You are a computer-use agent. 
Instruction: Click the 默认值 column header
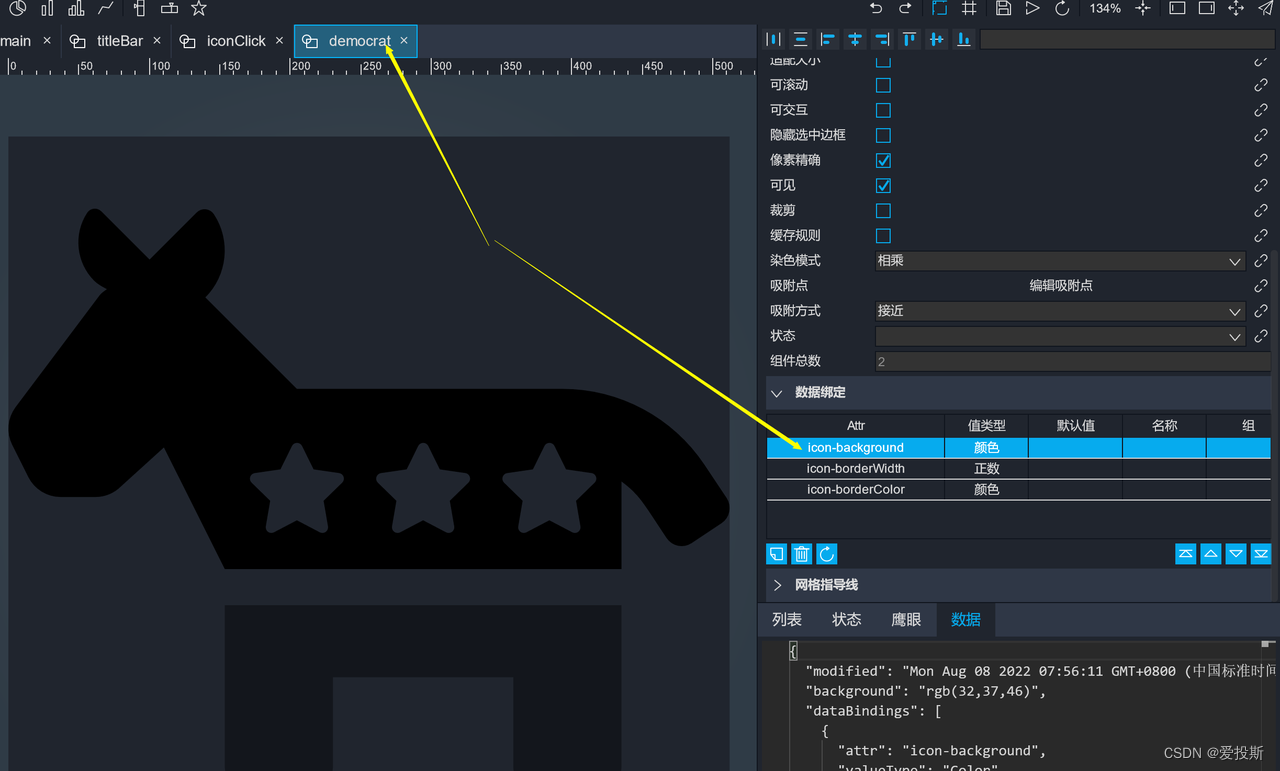(1075, 426)
